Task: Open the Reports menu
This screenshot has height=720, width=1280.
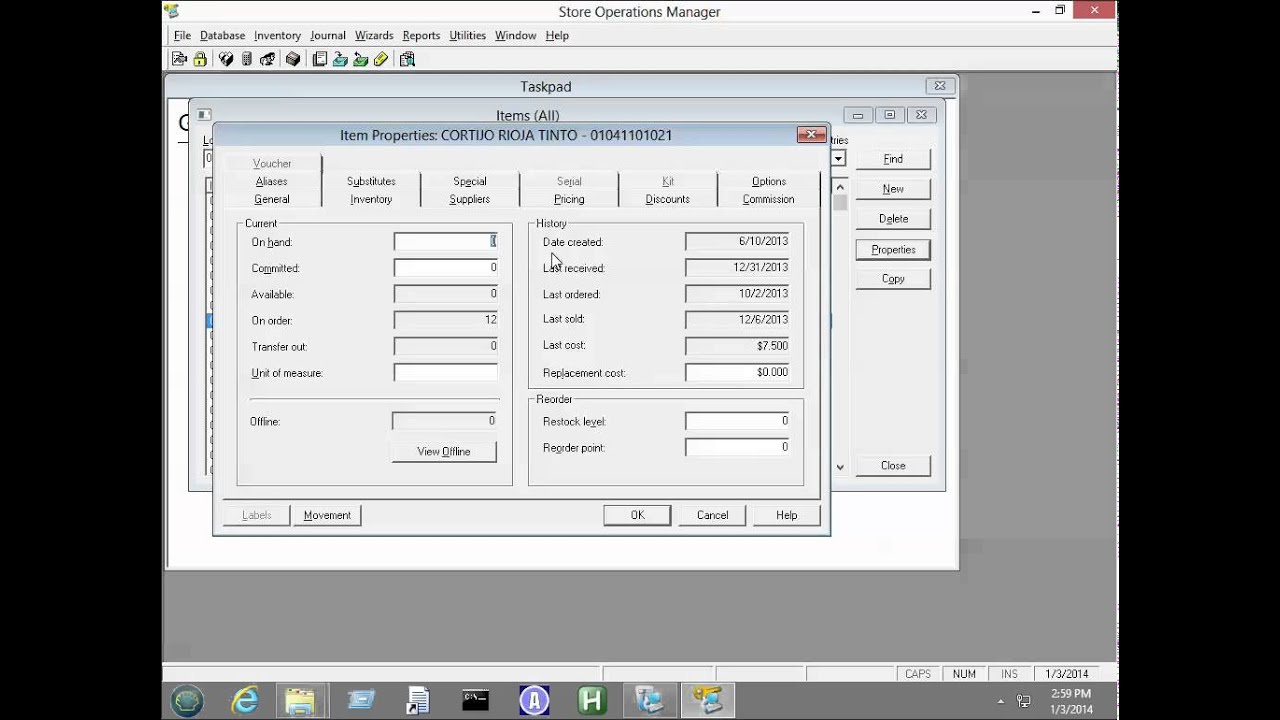Action: [421, 35]
